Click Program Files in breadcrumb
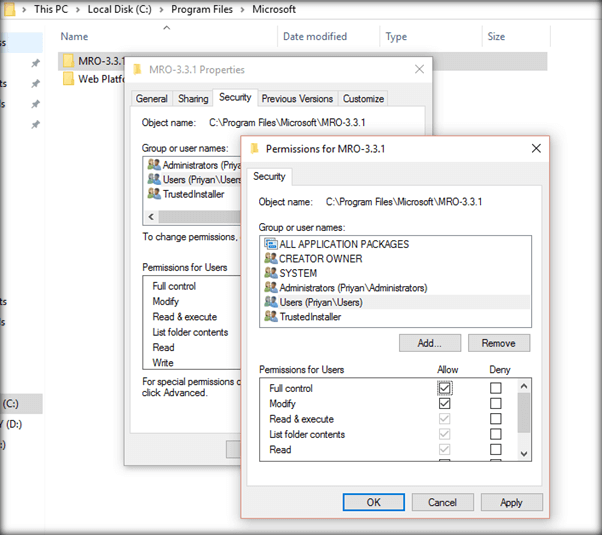This screenshot has height=535, width=602. coord(202,9)
